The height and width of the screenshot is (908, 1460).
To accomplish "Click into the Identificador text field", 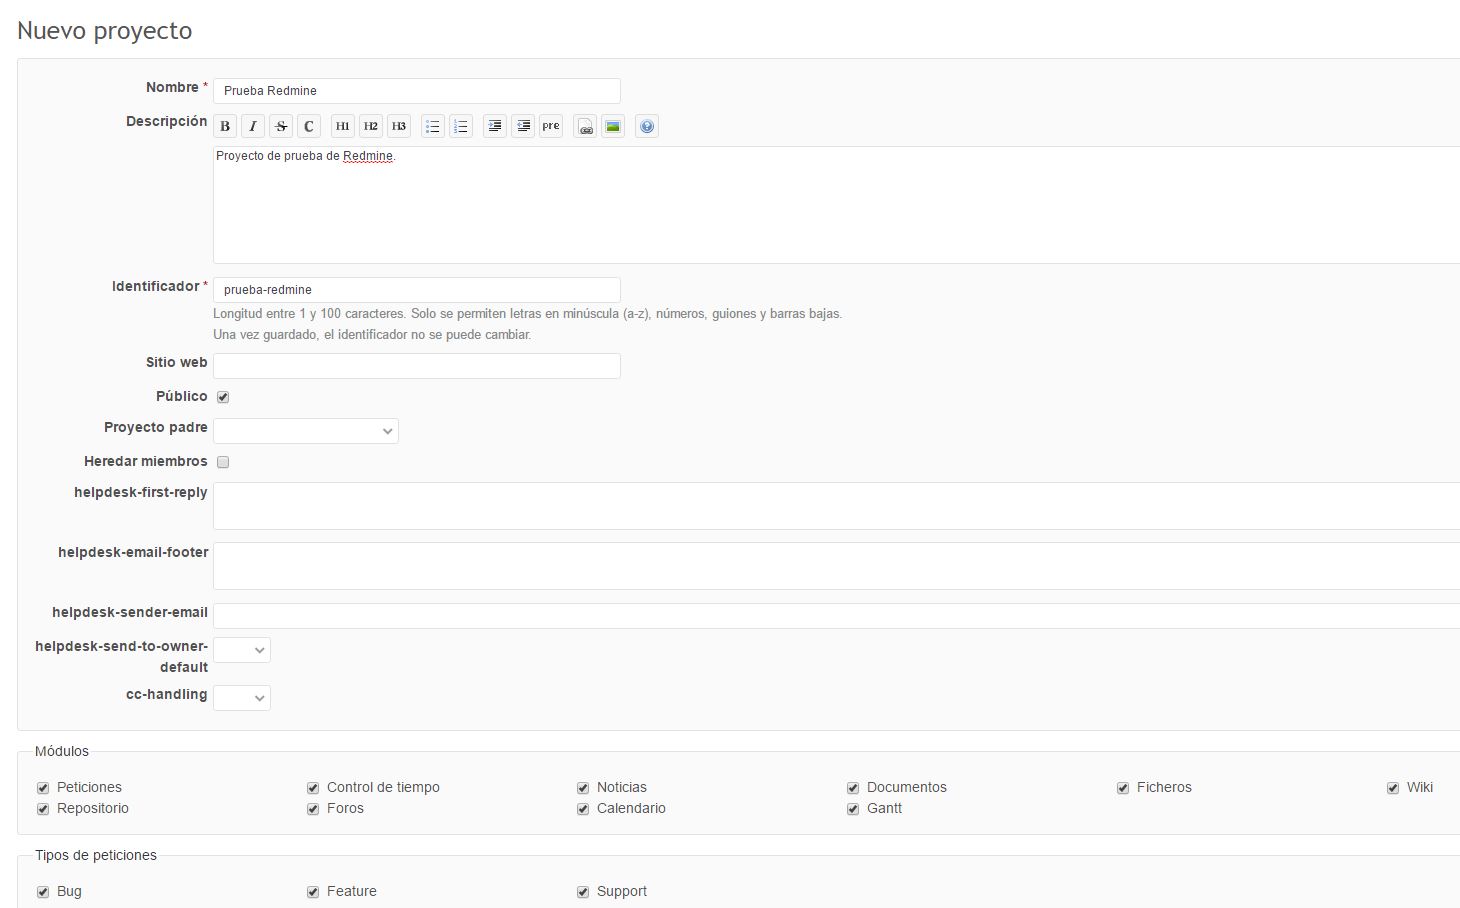I will pyautogui.click(x=416, y=290).
